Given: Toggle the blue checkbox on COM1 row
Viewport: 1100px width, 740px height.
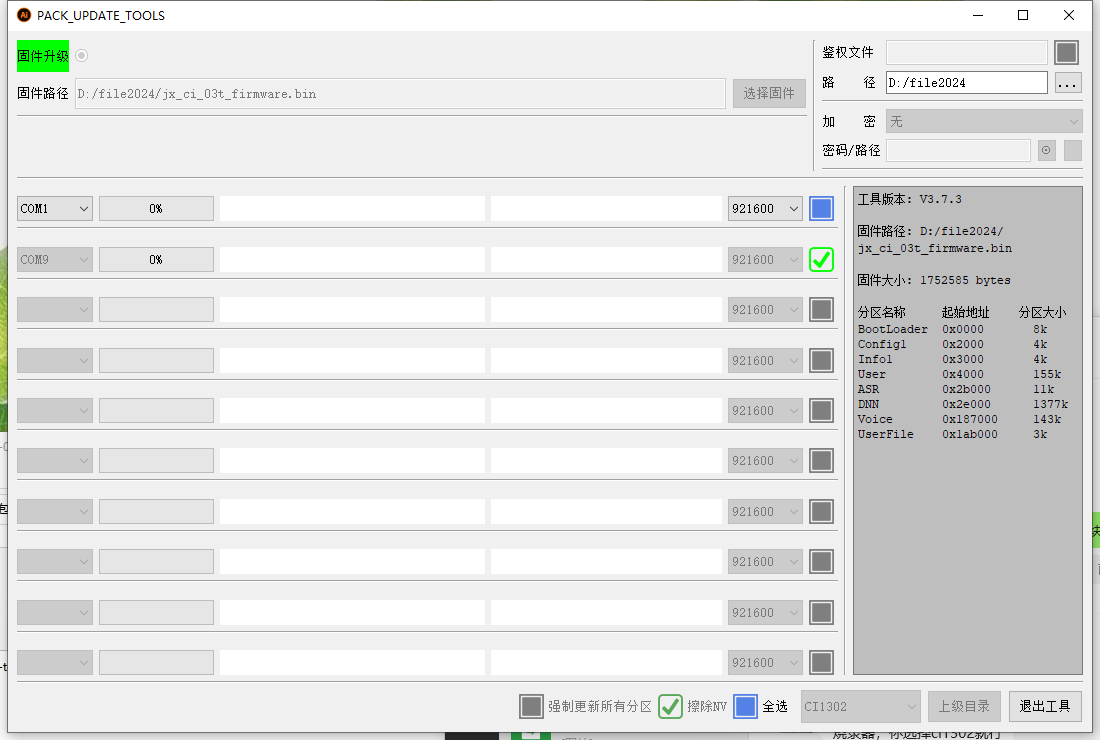Looking at the screenshot, I should (821, 208).
